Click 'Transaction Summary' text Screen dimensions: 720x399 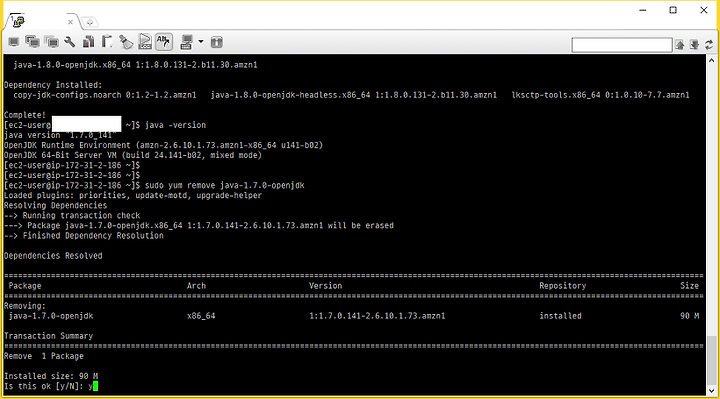tap(48, 336)
